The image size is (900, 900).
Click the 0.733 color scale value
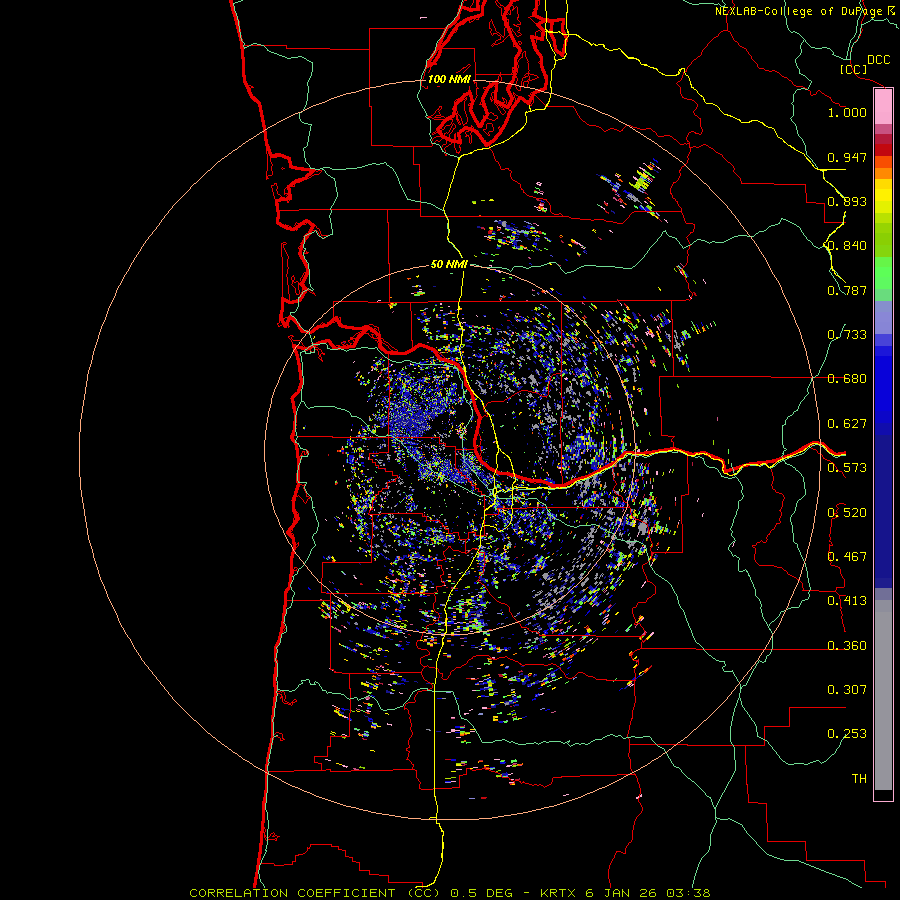[x=847, y=335]
